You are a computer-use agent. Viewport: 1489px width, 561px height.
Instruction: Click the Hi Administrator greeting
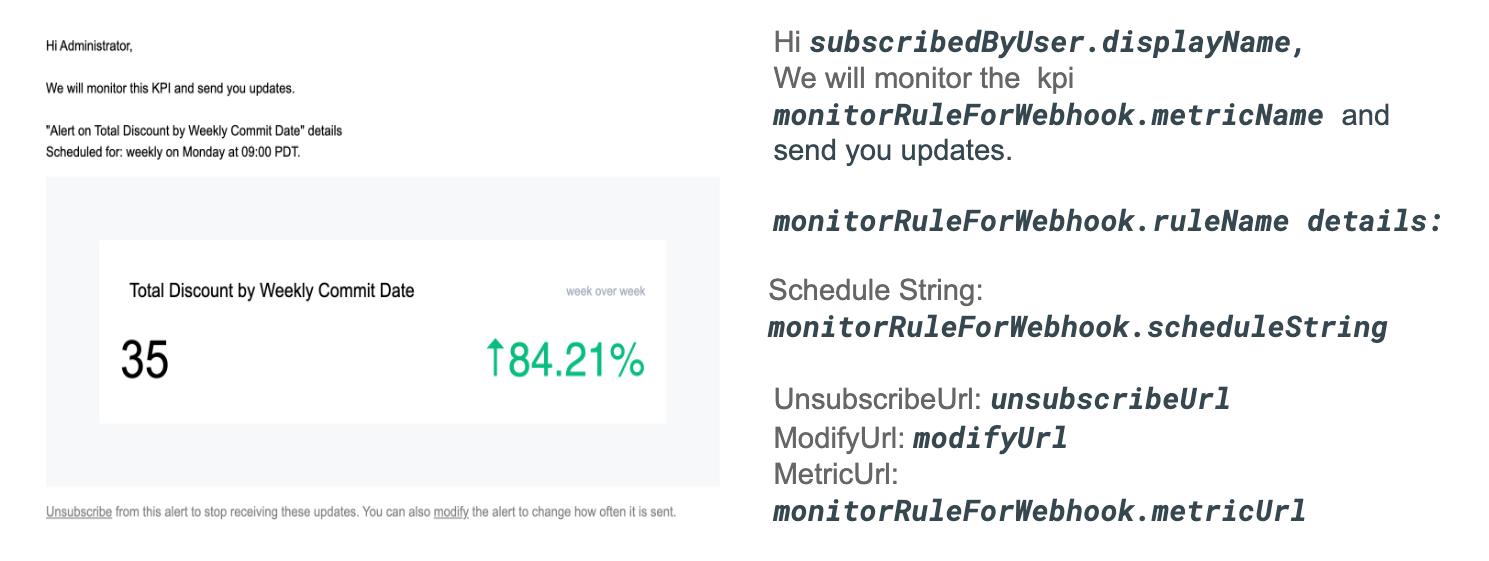tap(89, 45)
